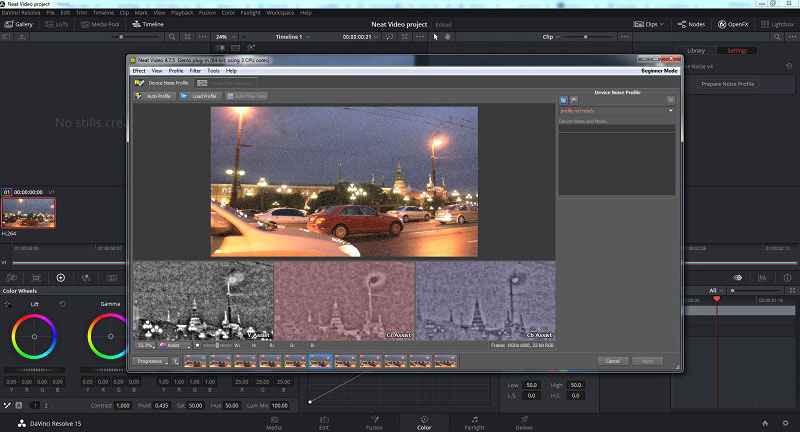Click the Contrast value 1.000 field

click(123, 405)
